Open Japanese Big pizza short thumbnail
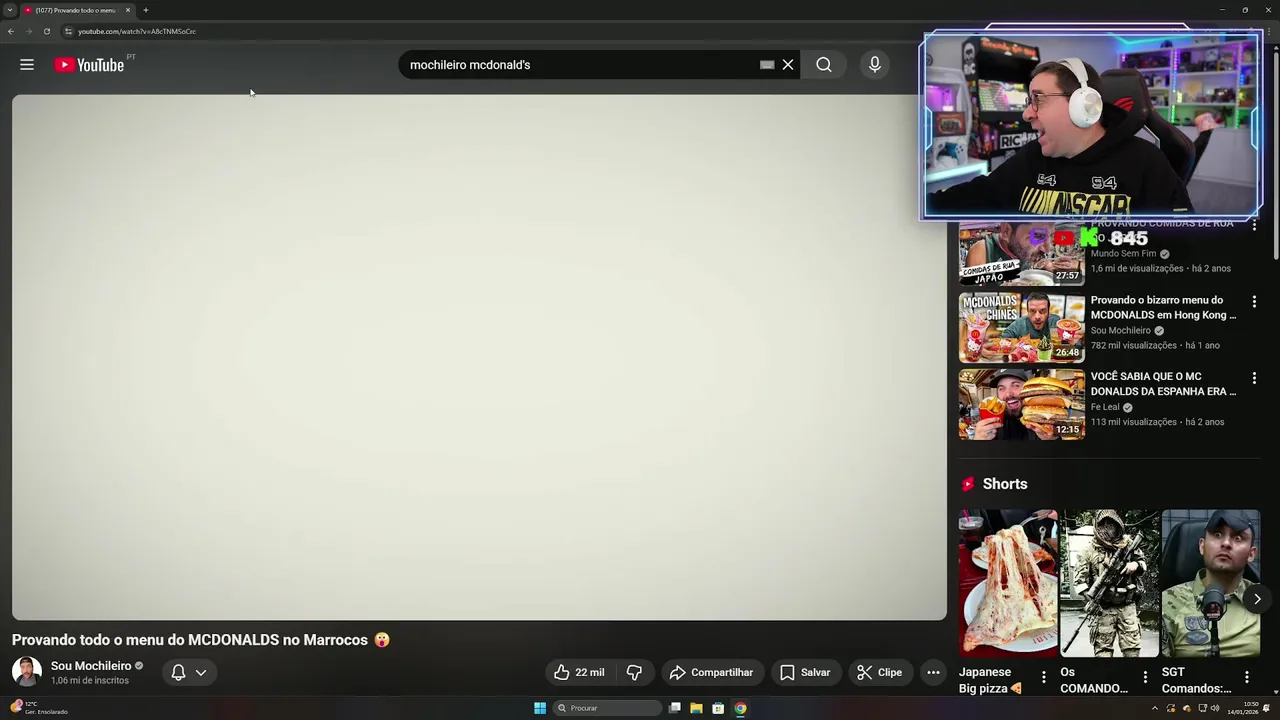This screenshot has height=720, width=1280. 1008,583
